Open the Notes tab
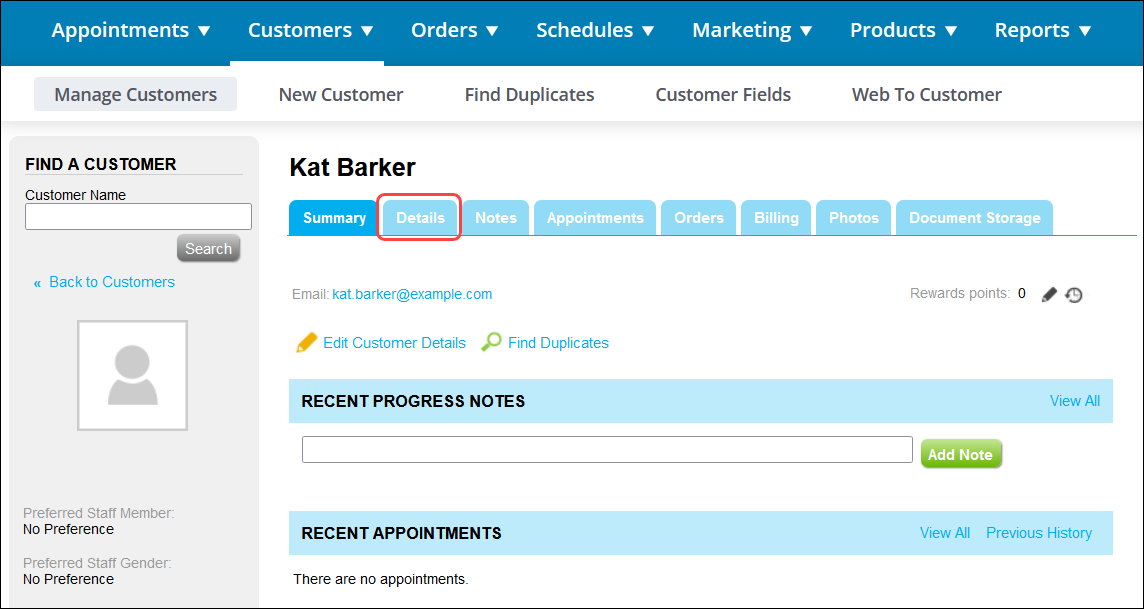 pyautogui.click(x=496, y=218)
